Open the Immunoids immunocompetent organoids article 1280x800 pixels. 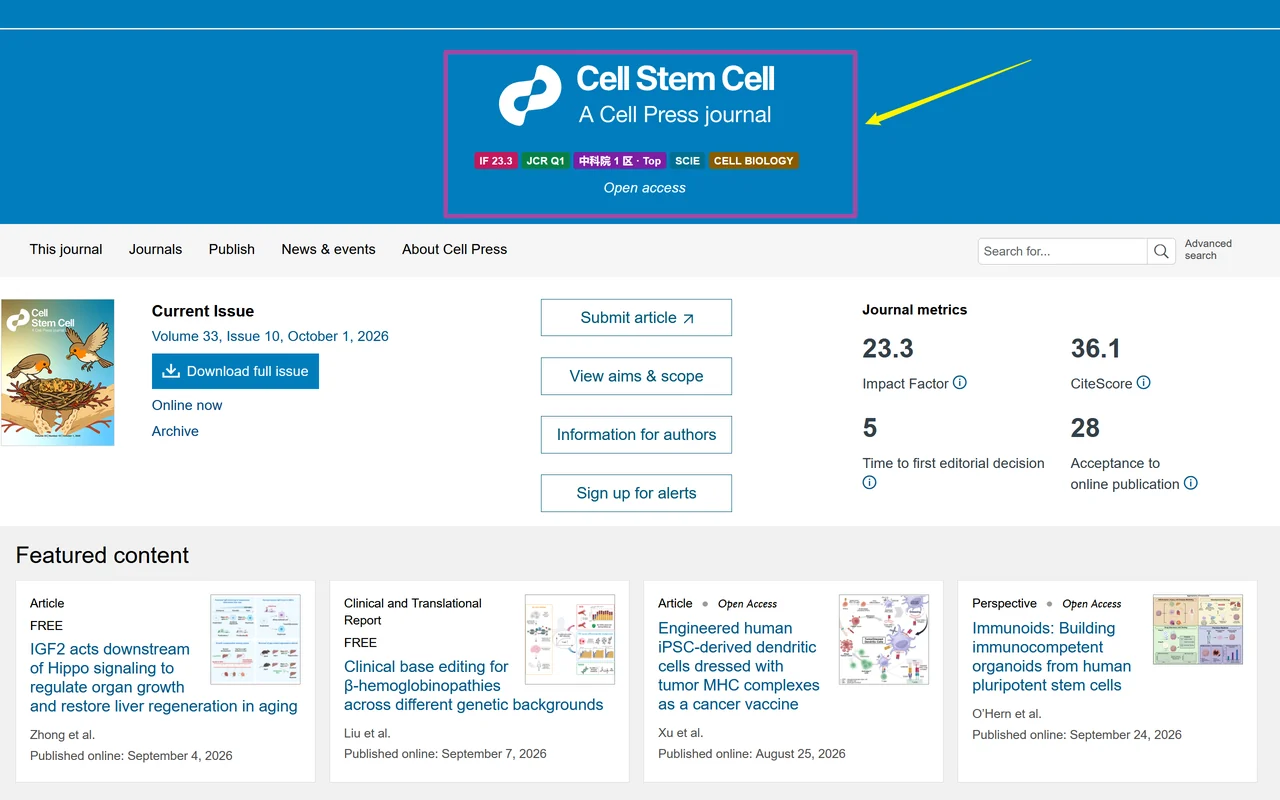click(1052, 657)
